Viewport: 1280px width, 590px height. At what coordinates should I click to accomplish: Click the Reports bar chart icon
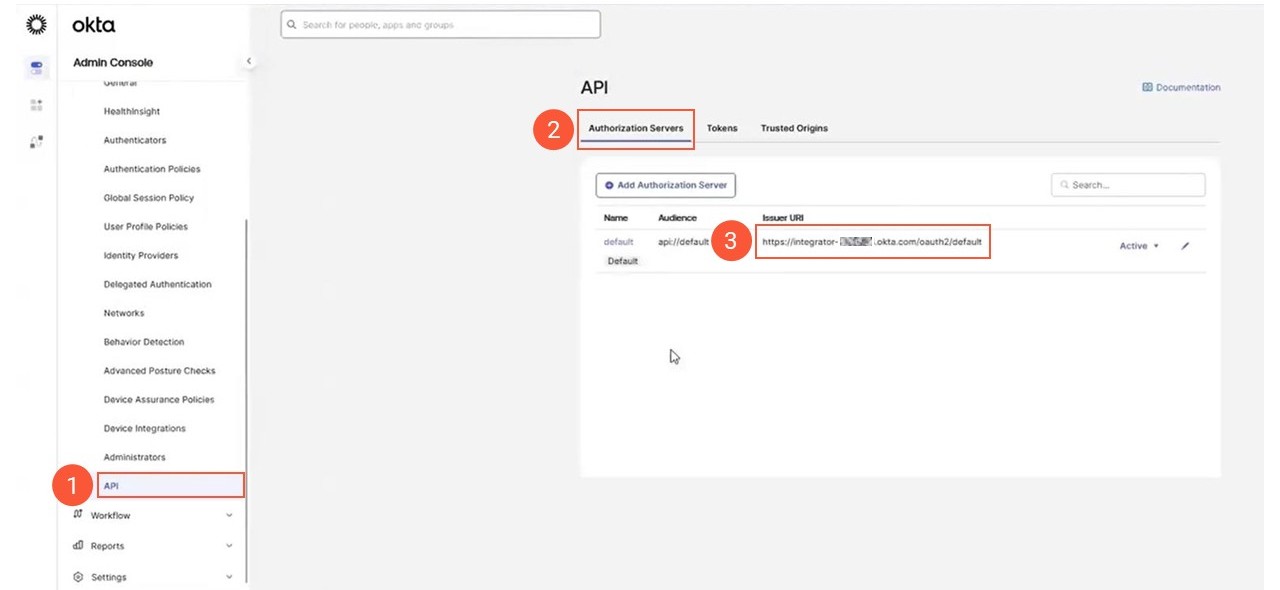click(x=78, y=546)
